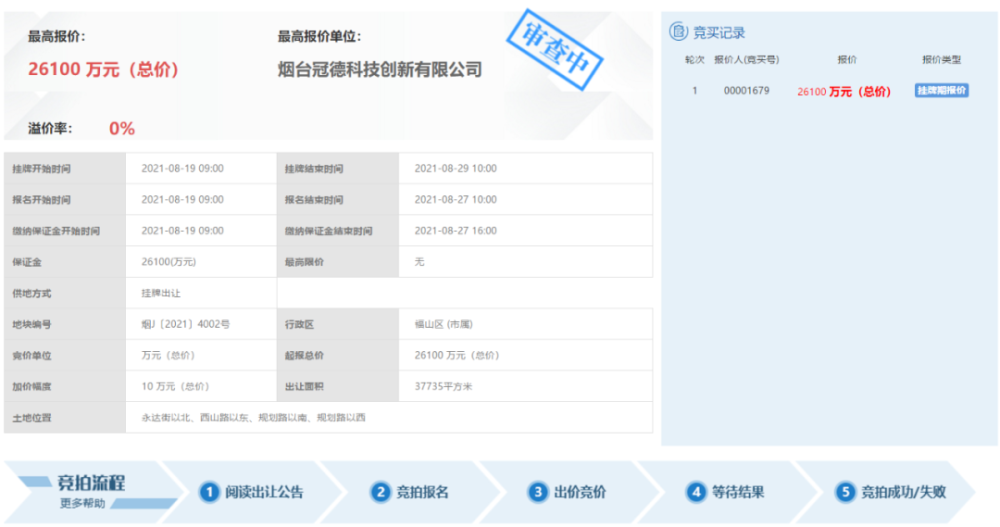Click the 0% premium rate value
This screenshot has width=1000, height=527.
pos(122,128)
